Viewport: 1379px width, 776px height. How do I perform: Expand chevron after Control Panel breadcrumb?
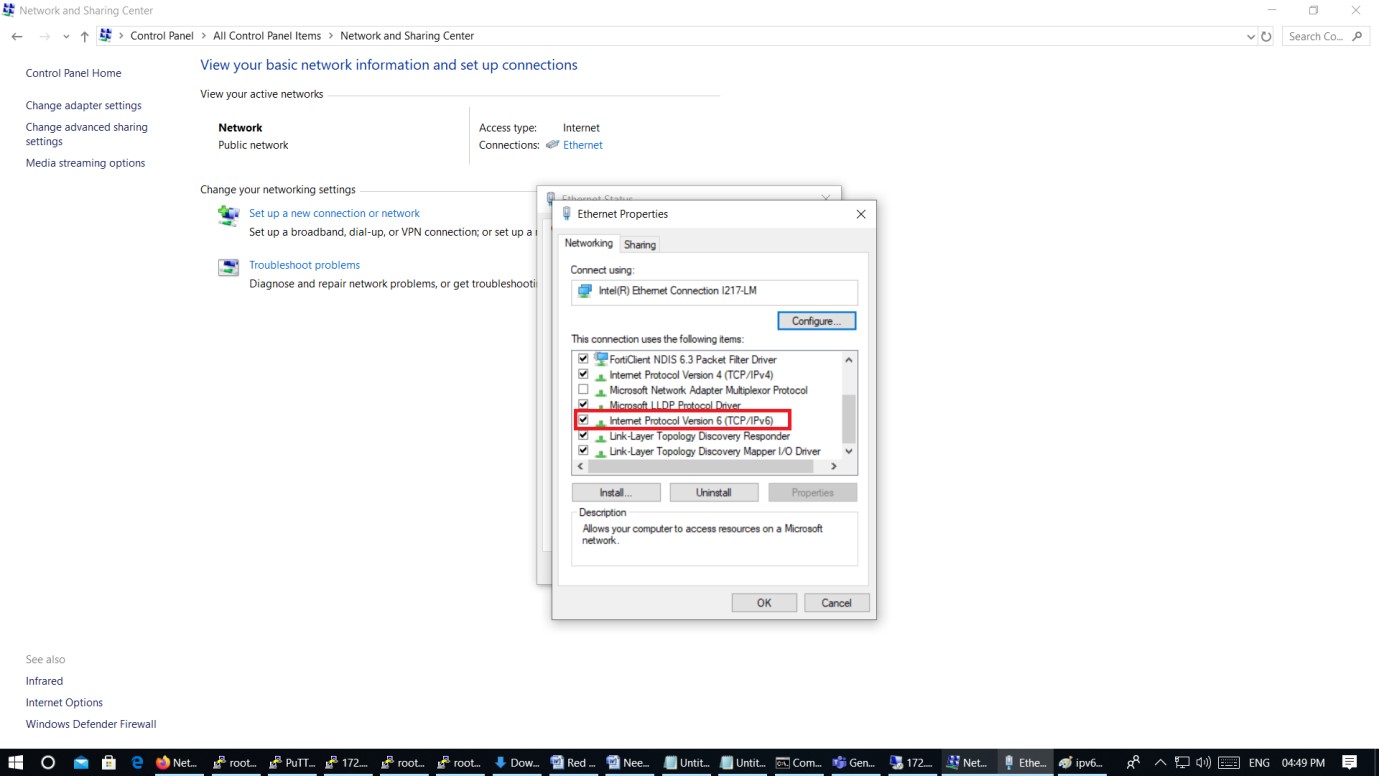point(204,36)
